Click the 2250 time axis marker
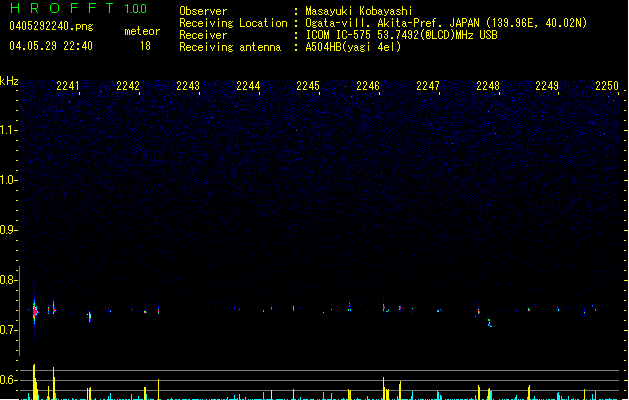The image size is (629, 400). pyautogui.click(x=607, y=85)
